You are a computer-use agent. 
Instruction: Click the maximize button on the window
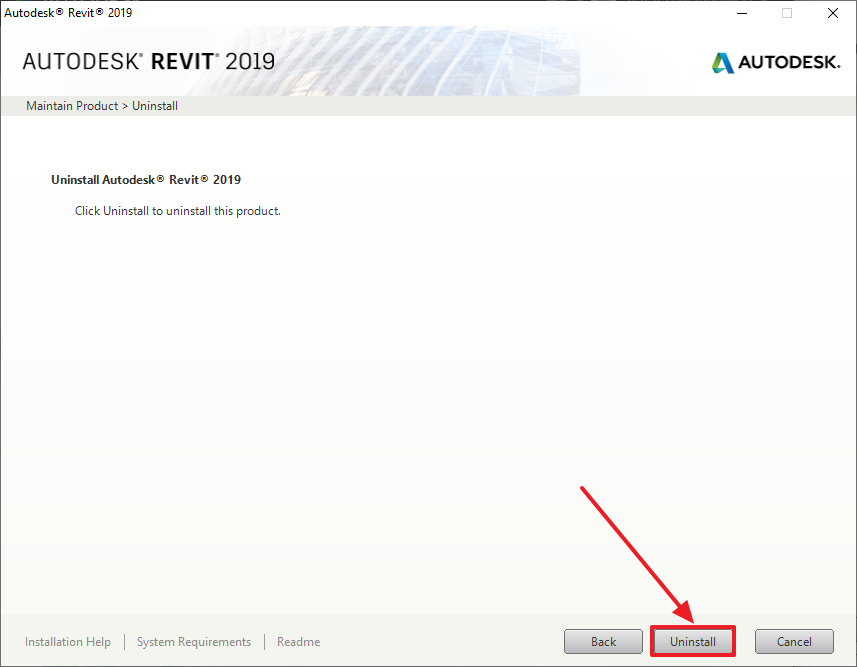[x=786, y=13]
